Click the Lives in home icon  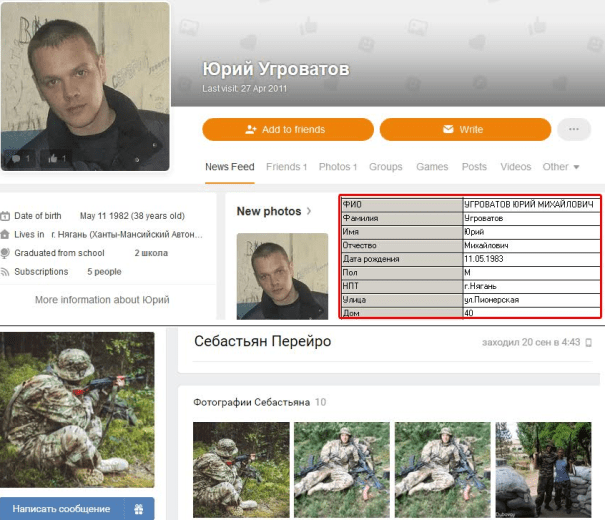pos(5,235)
